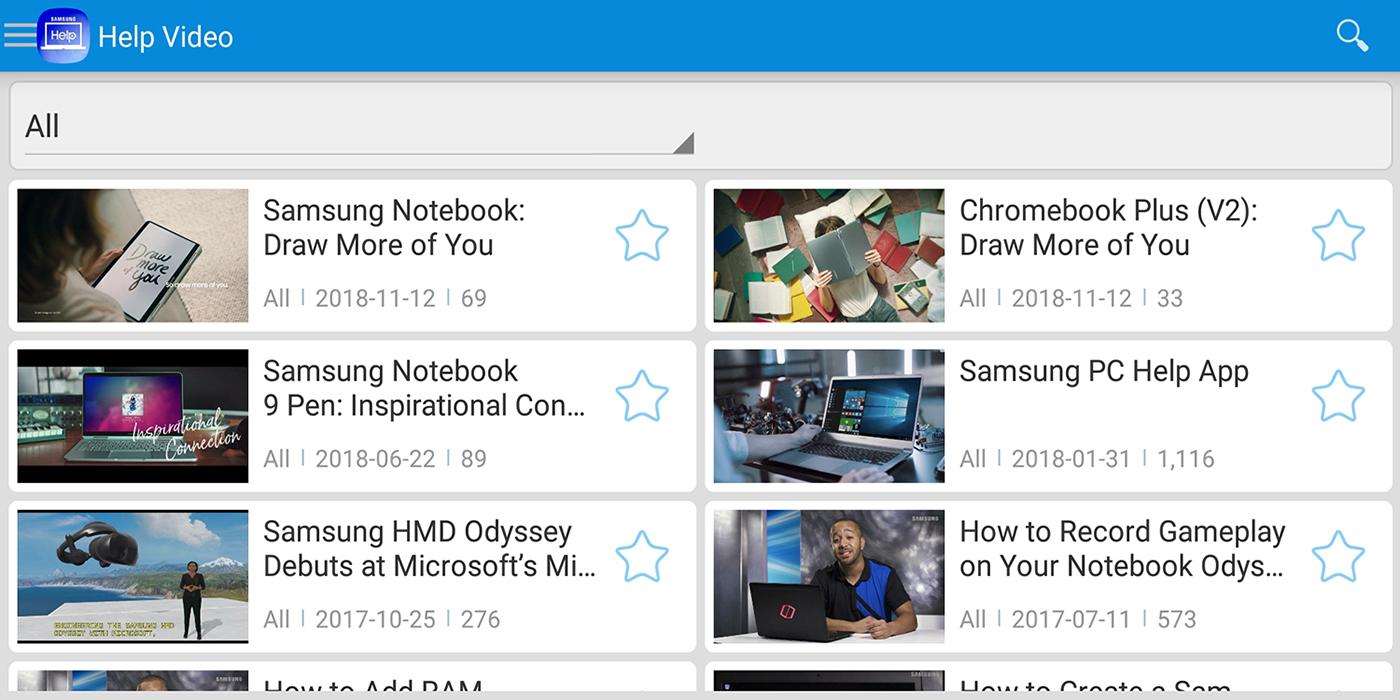Favorite the Samsung Notebook Draw More video

tap(641, 236)
